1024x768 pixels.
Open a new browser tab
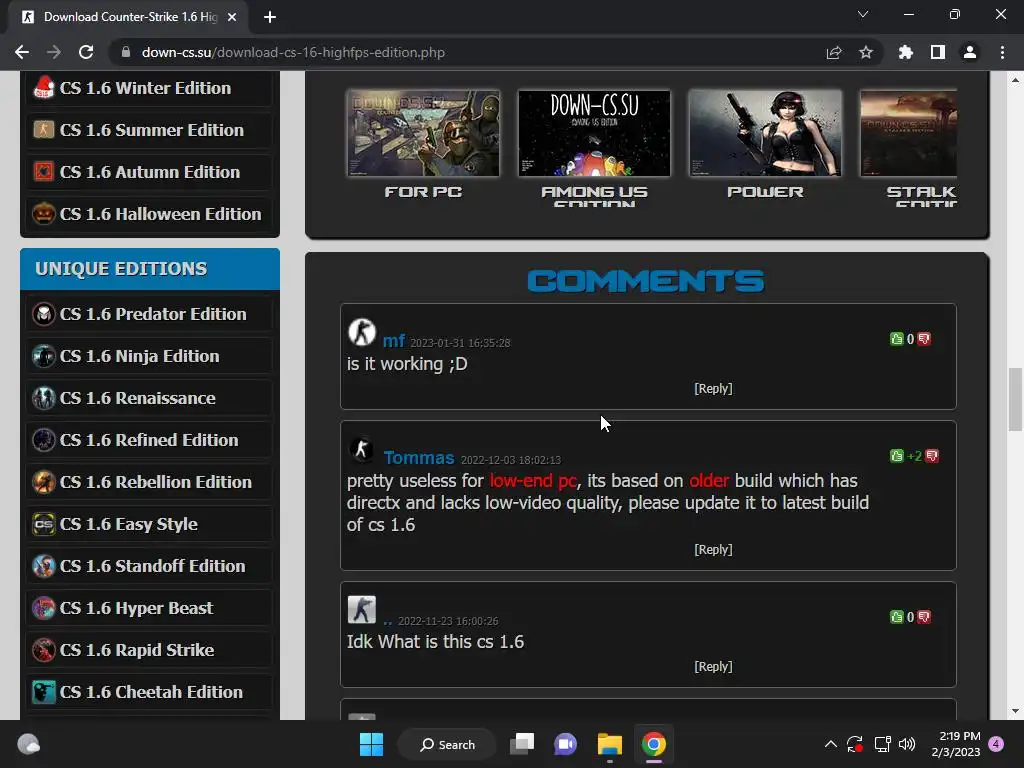coord(270,17)
